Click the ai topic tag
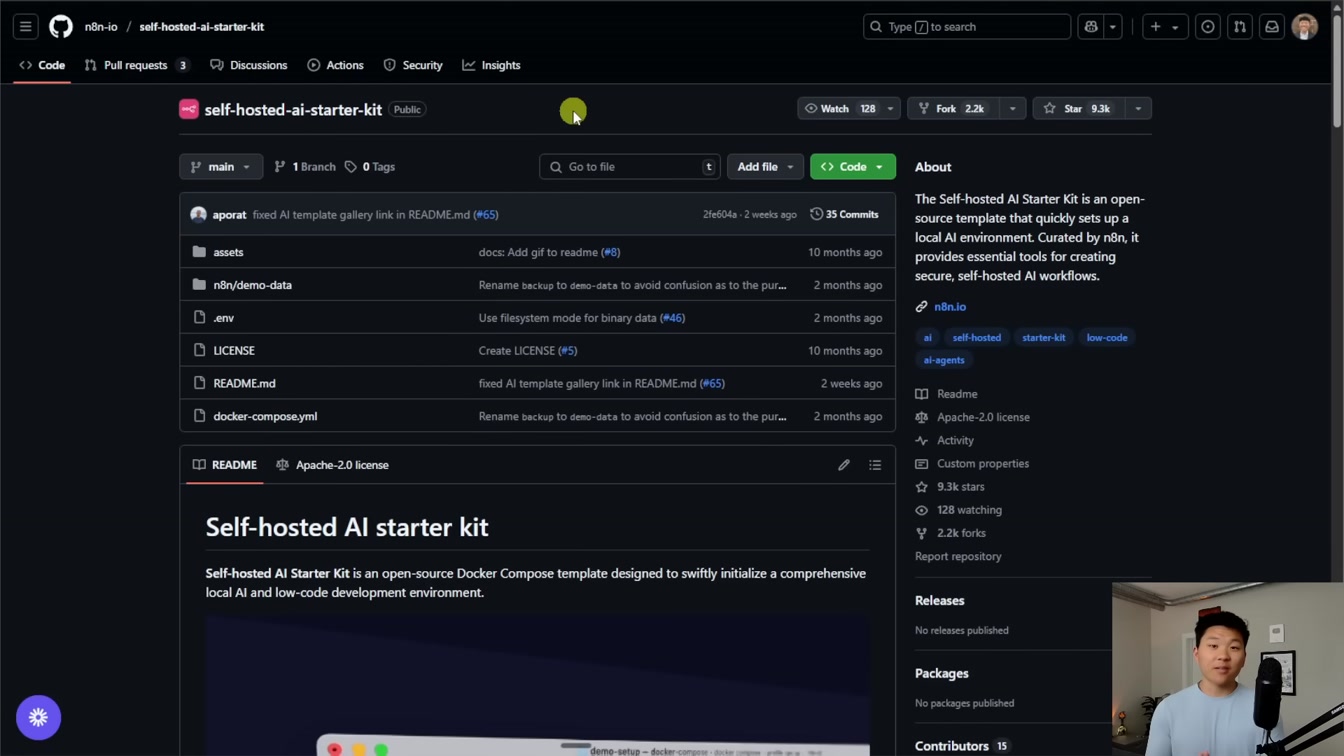 coord(927,338)
